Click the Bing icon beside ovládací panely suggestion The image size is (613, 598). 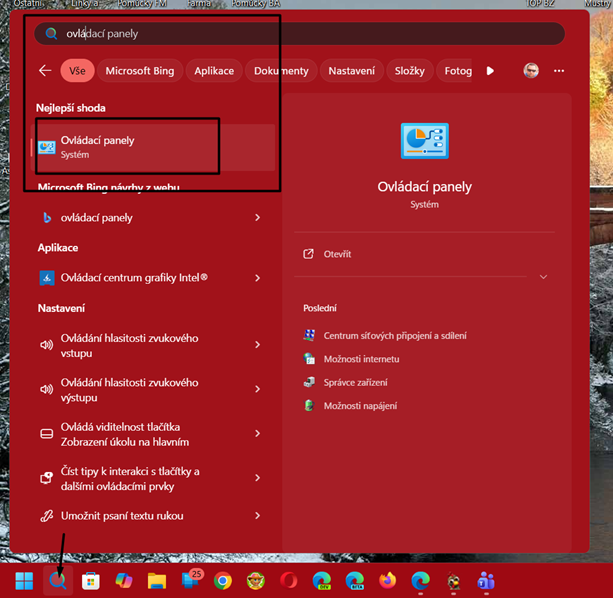[47, 218]
